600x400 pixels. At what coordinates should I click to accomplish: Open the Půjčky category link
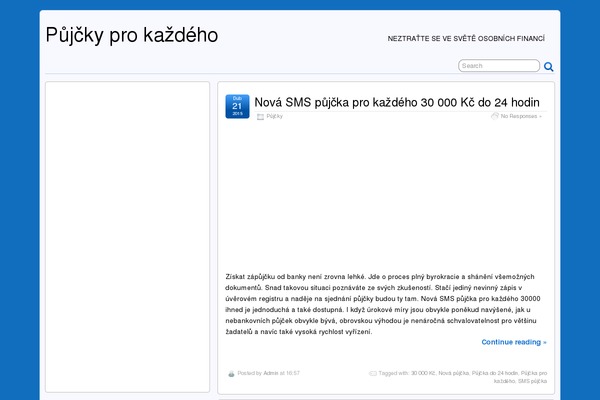275,117
